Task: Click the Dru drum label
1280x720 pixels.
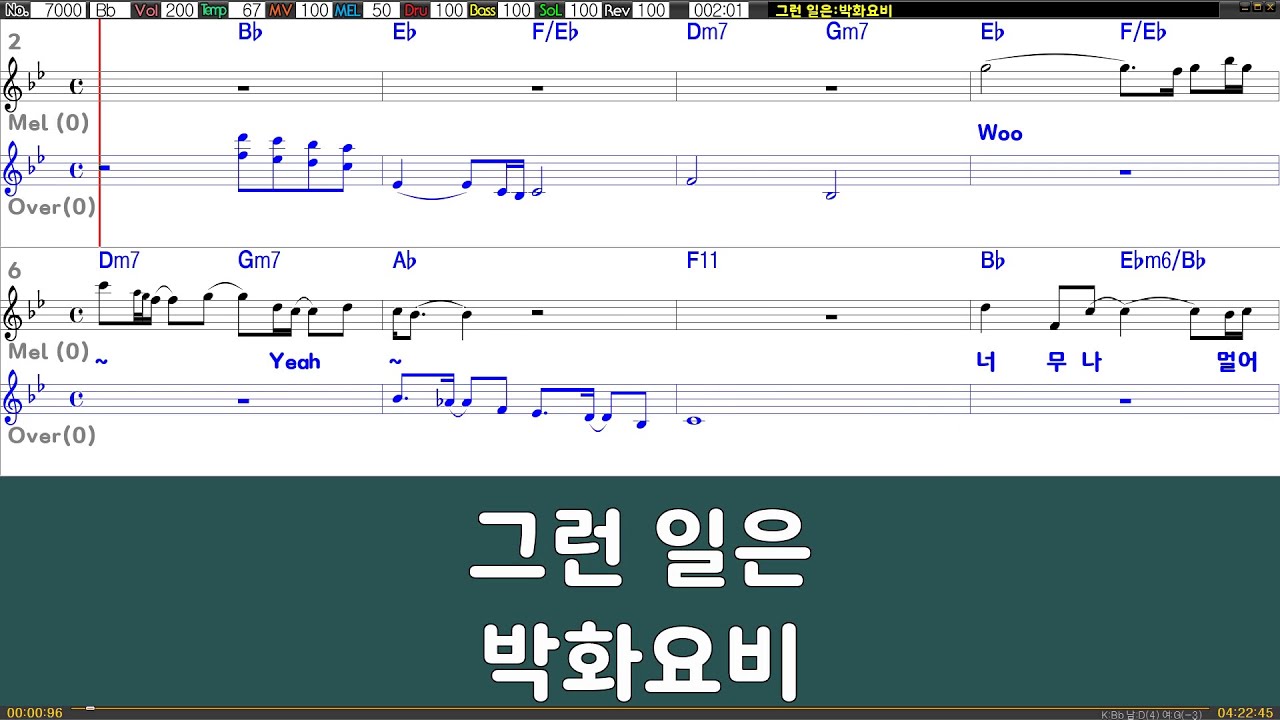Action: tap(417, 10)
